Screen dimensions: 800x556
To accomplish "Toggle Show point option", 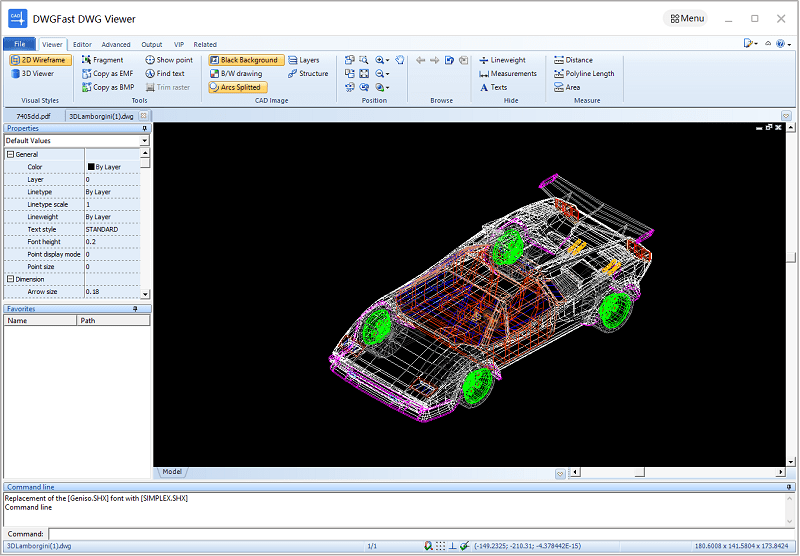I will pyautogui.click(x=169, y=60).
